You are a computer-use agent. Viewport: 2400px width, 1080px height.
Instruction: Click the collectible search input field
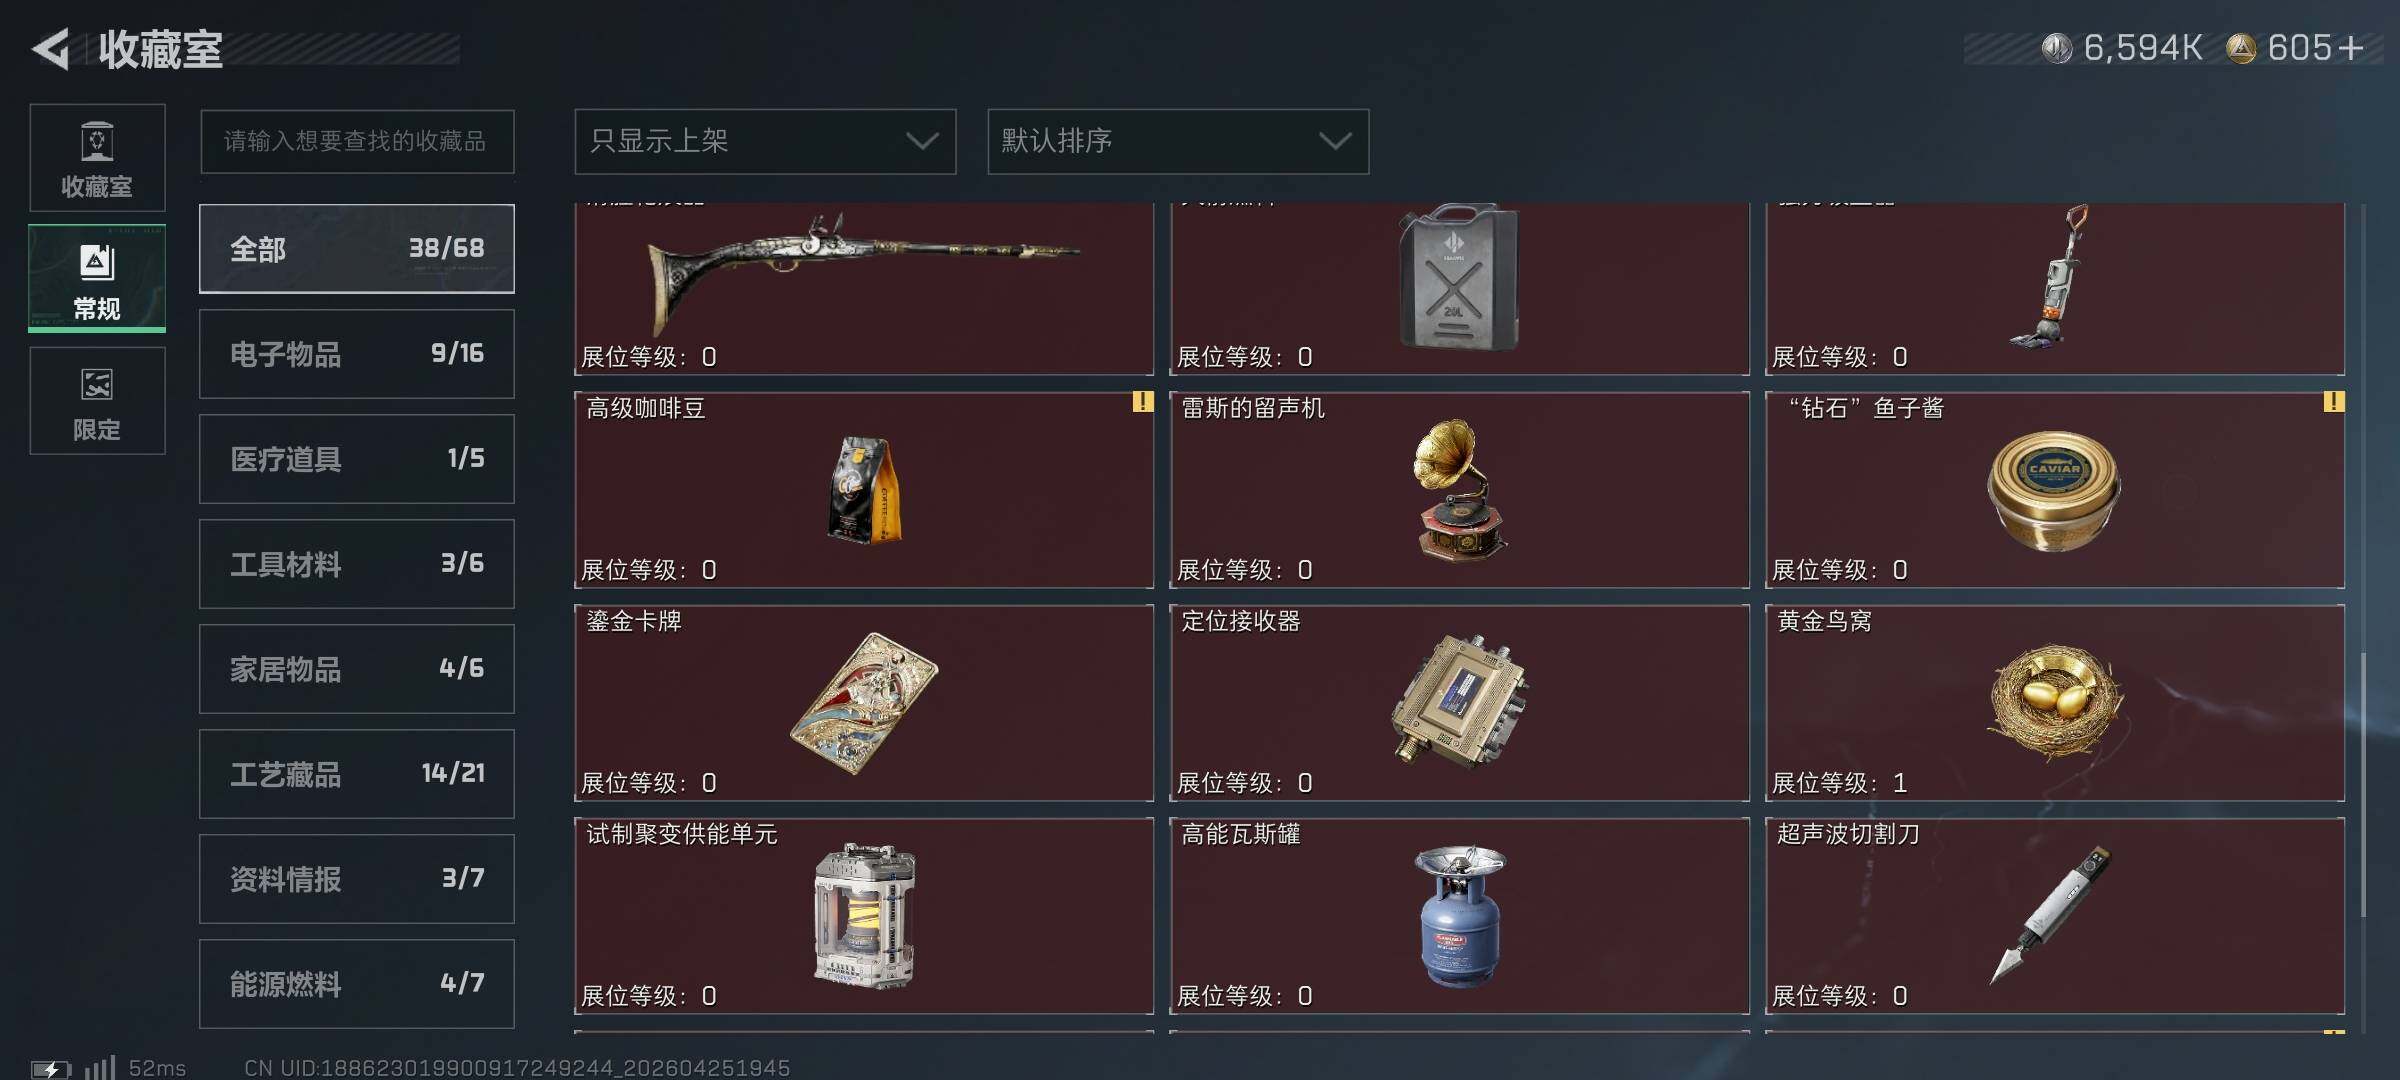(357, 141)
